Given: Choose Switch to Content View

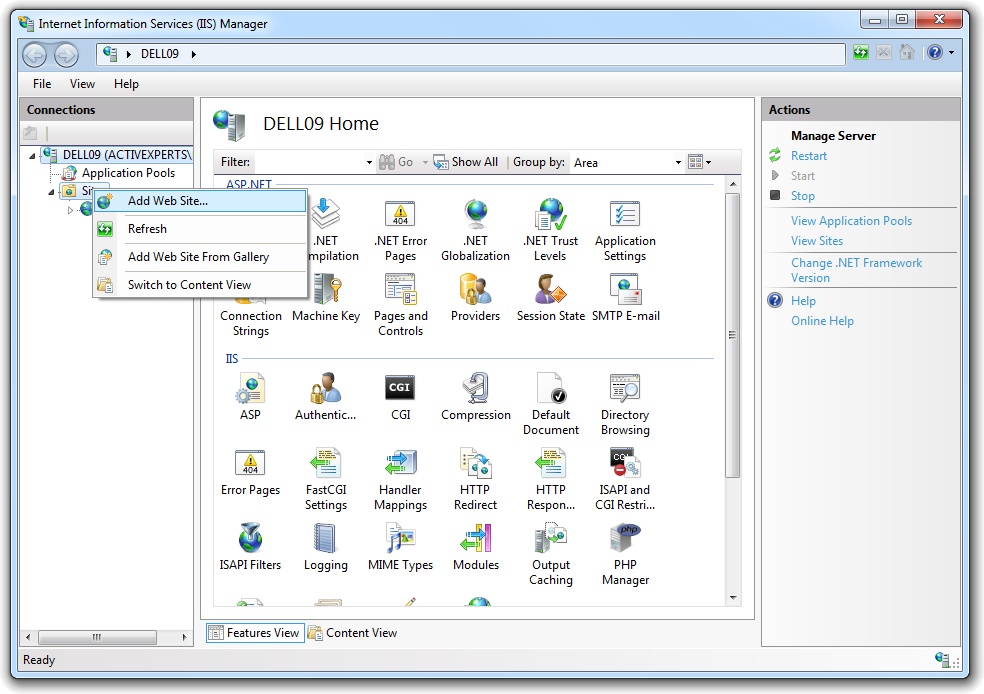Looking at the screenshot, I should click(200, 285).
